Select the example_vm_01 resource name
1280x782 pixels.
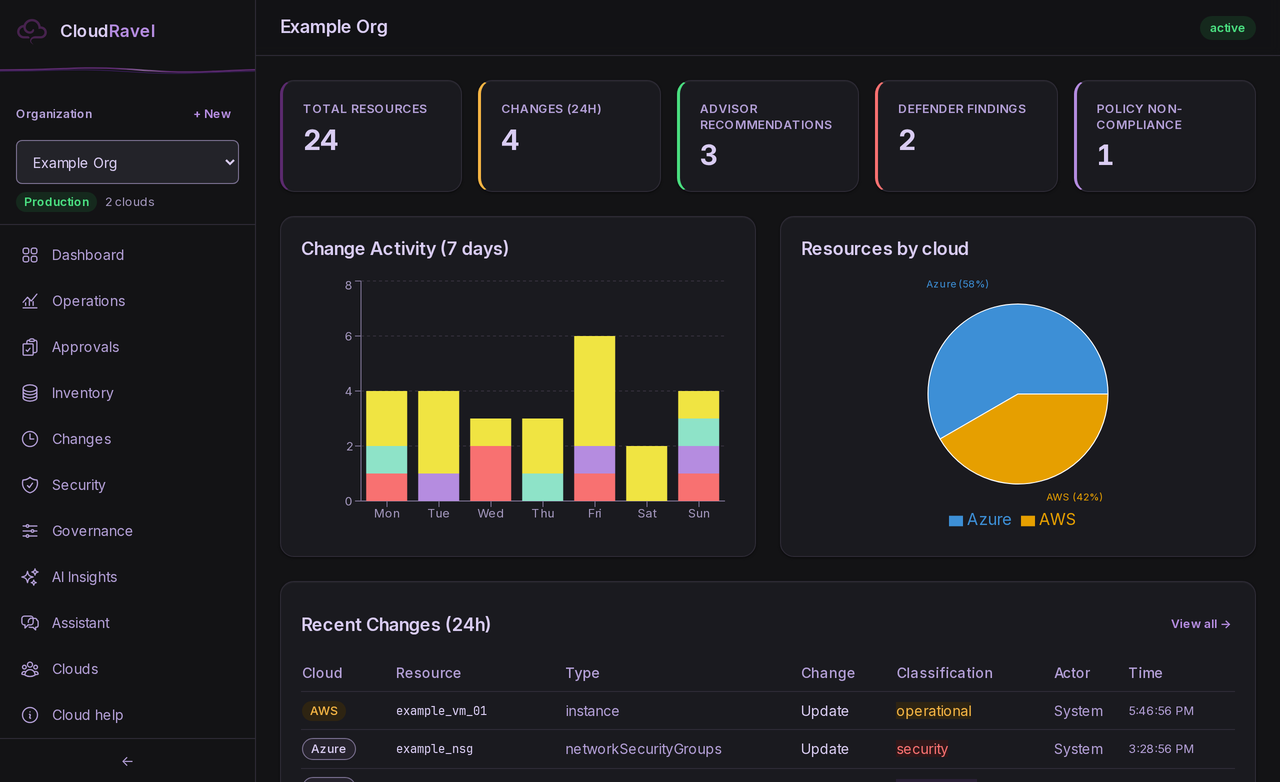441,711
